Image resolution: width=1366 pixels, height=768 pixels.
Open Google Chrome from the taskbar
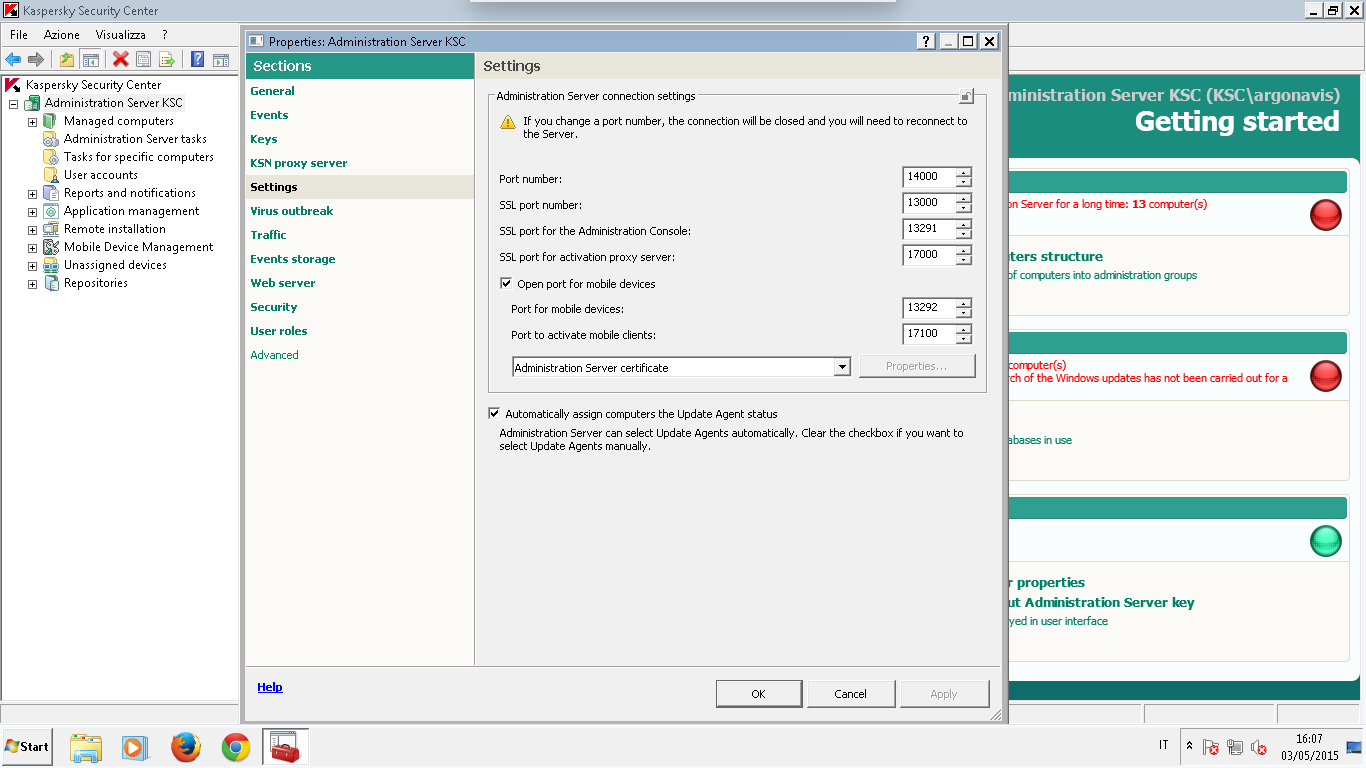[236, 747]
